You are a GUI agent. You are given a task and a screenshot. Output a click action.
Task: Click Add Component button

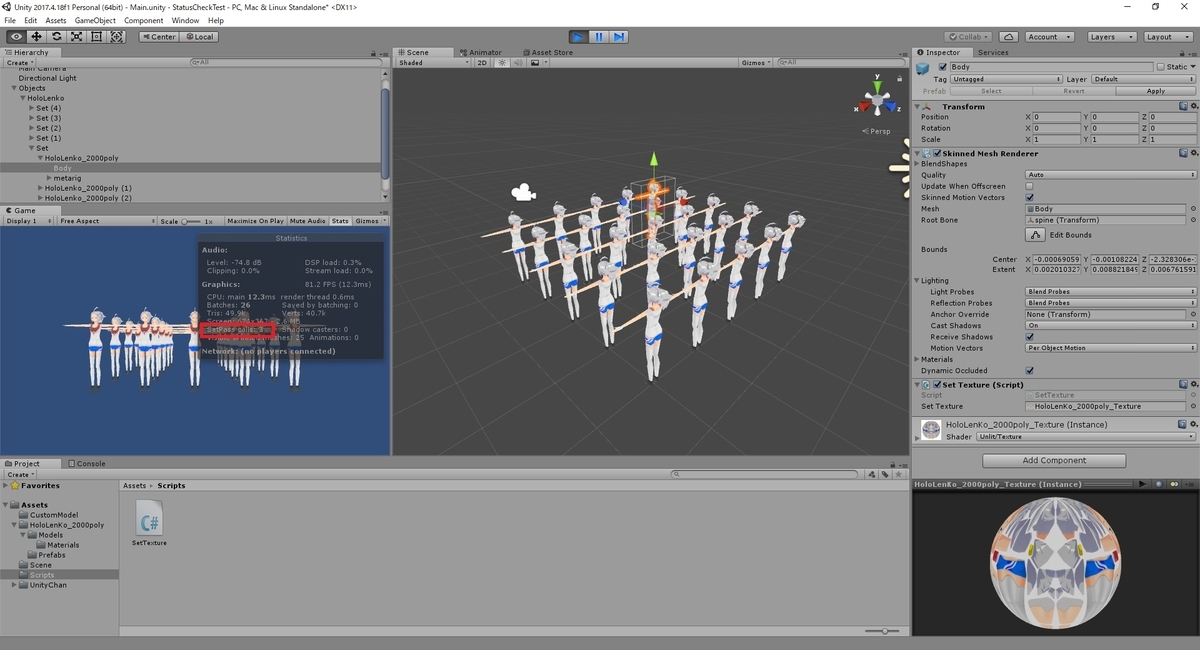[1054, 460]
